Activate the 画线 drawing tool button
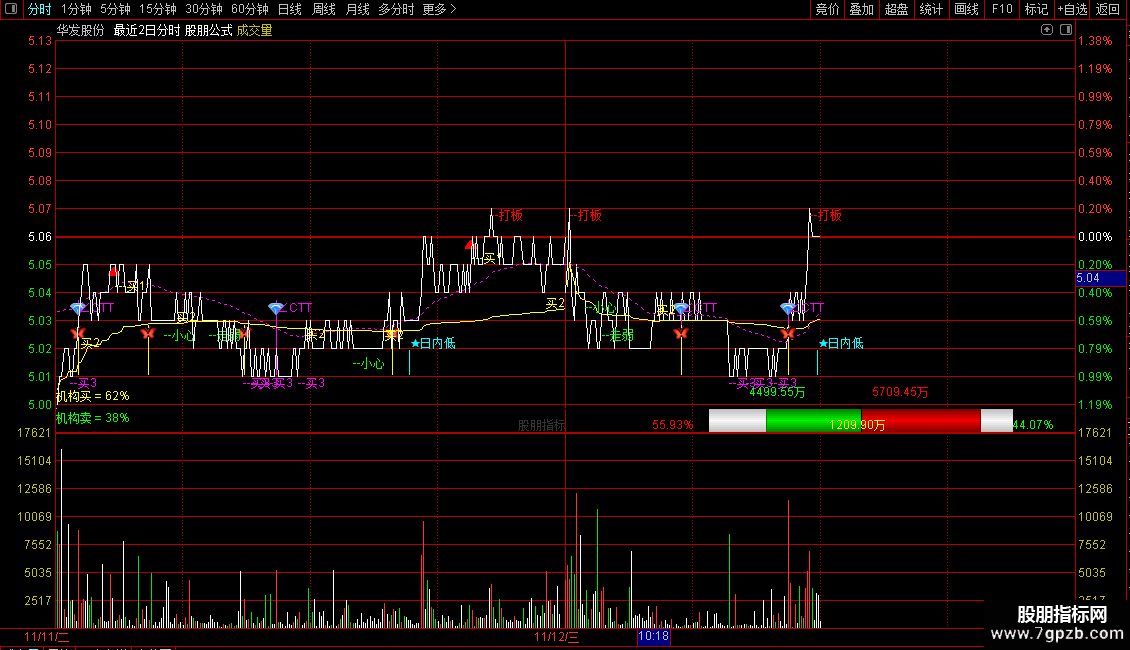The height and width of the screenshot is (650, 1130). 966,9
